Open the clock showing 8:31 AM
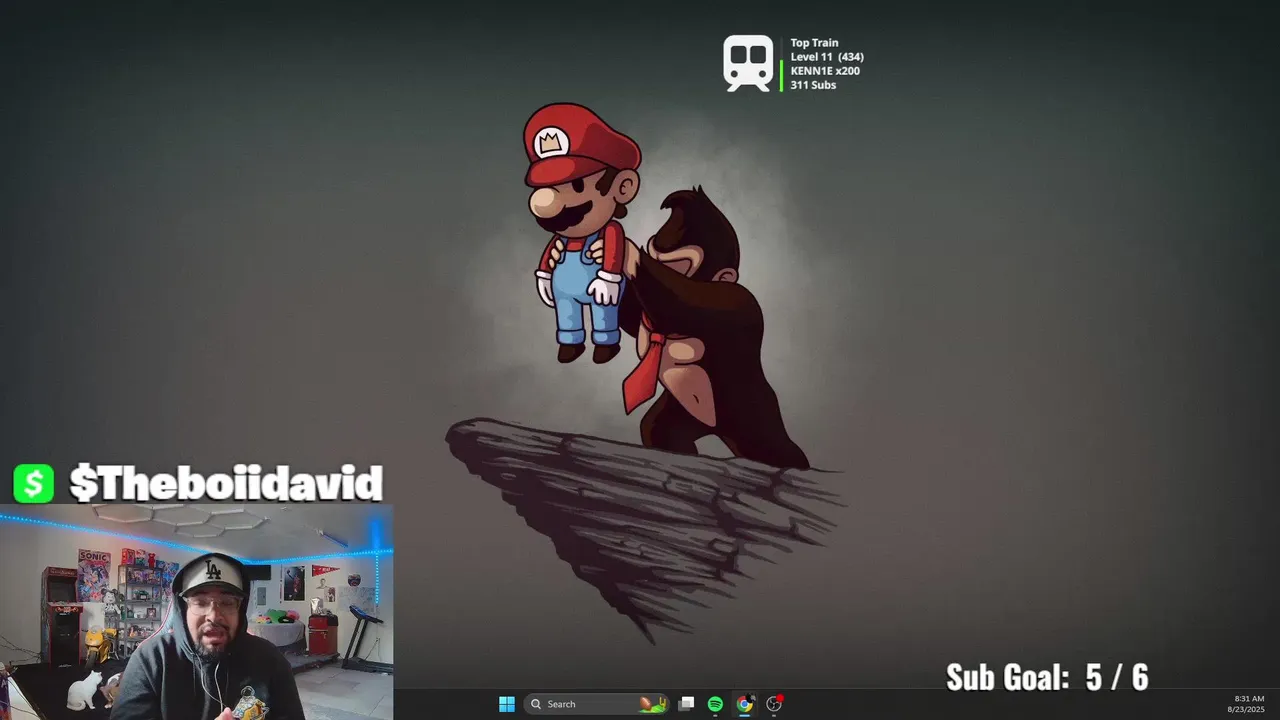This screenshot has width=1280, height=720. pyautogui.click(x=1249, y=699)
